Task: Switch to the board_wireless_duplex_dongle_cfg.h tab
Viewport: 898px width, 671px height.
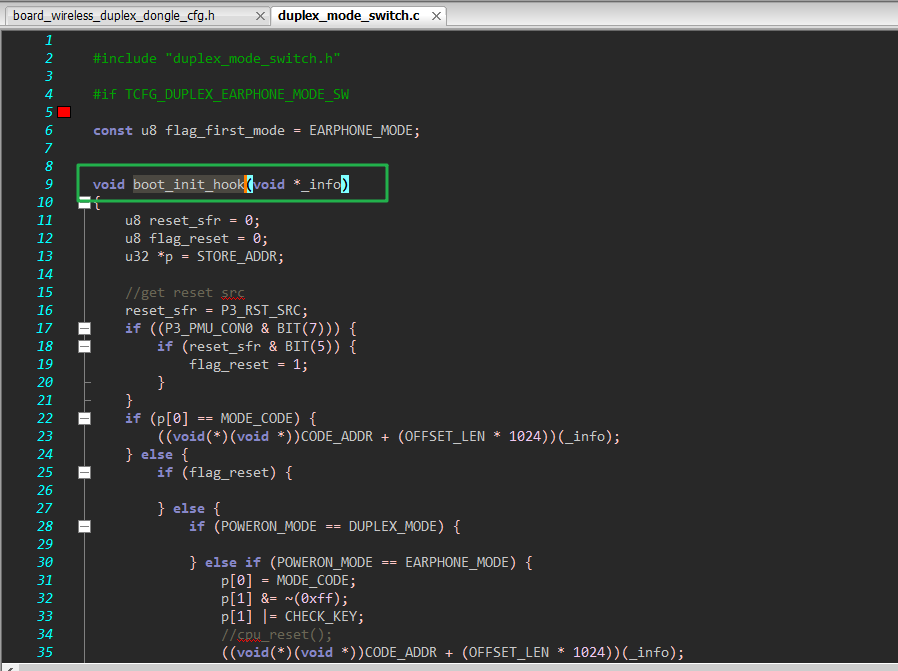Action: point(113,15)
